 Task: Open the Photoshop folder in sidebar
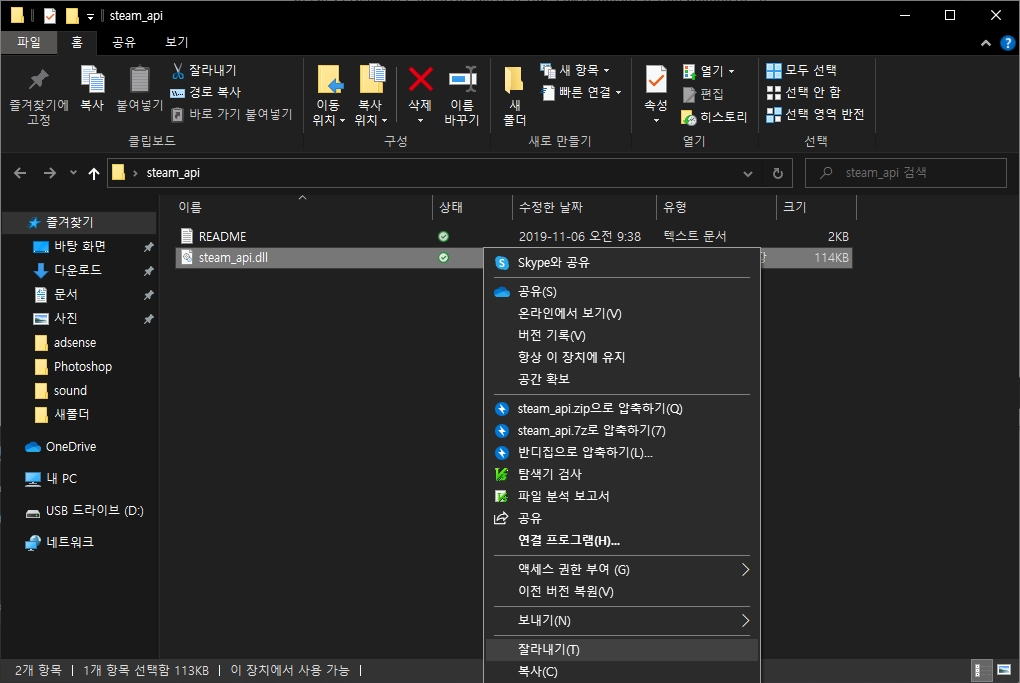(83, 367)
